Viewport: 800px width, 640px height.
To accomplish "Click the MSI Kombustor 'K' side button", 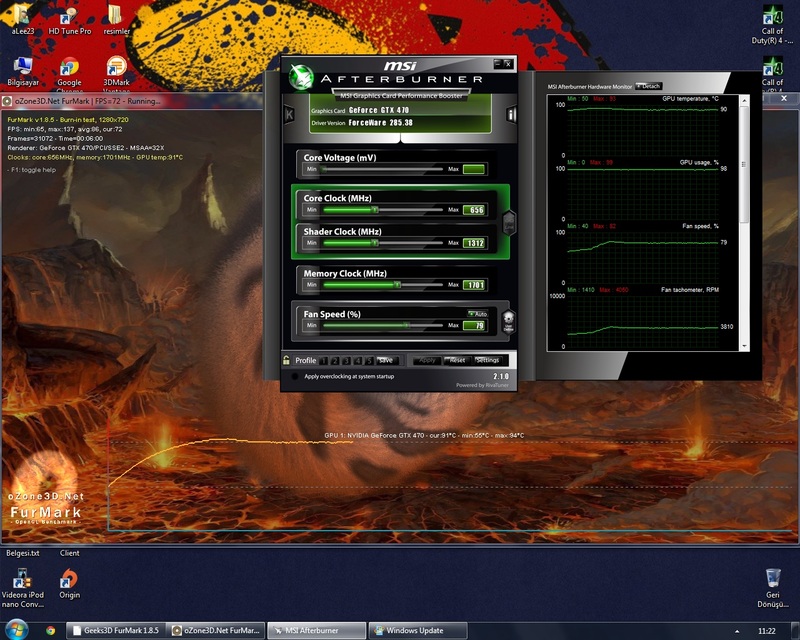I will [289, 114].
